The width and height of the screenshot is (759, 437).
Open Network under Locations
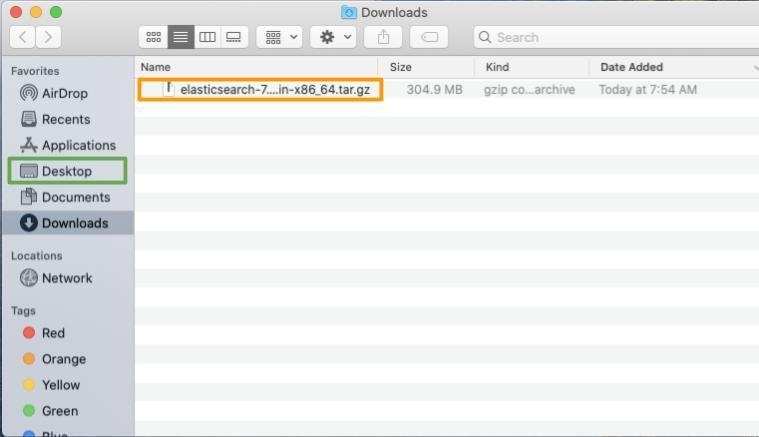coord(68,278)
